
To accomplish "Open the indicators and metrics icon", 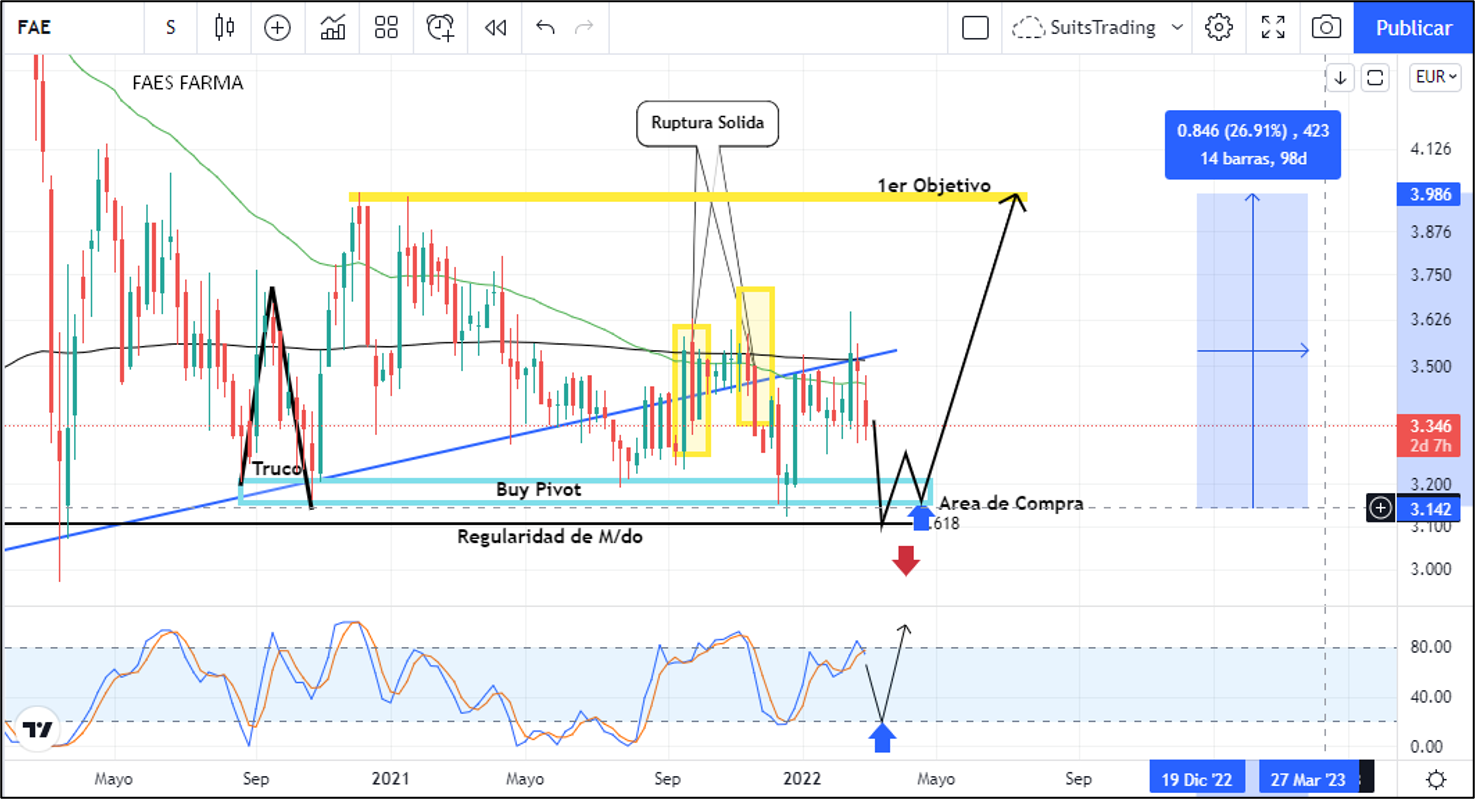I will [x=333, y=28].
